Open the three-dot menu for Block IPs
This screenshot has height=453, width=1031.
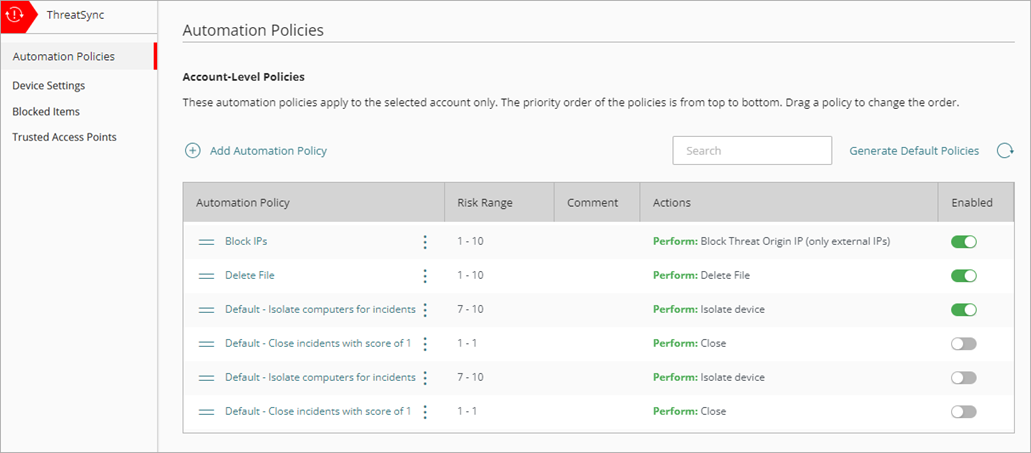(425, 242)
